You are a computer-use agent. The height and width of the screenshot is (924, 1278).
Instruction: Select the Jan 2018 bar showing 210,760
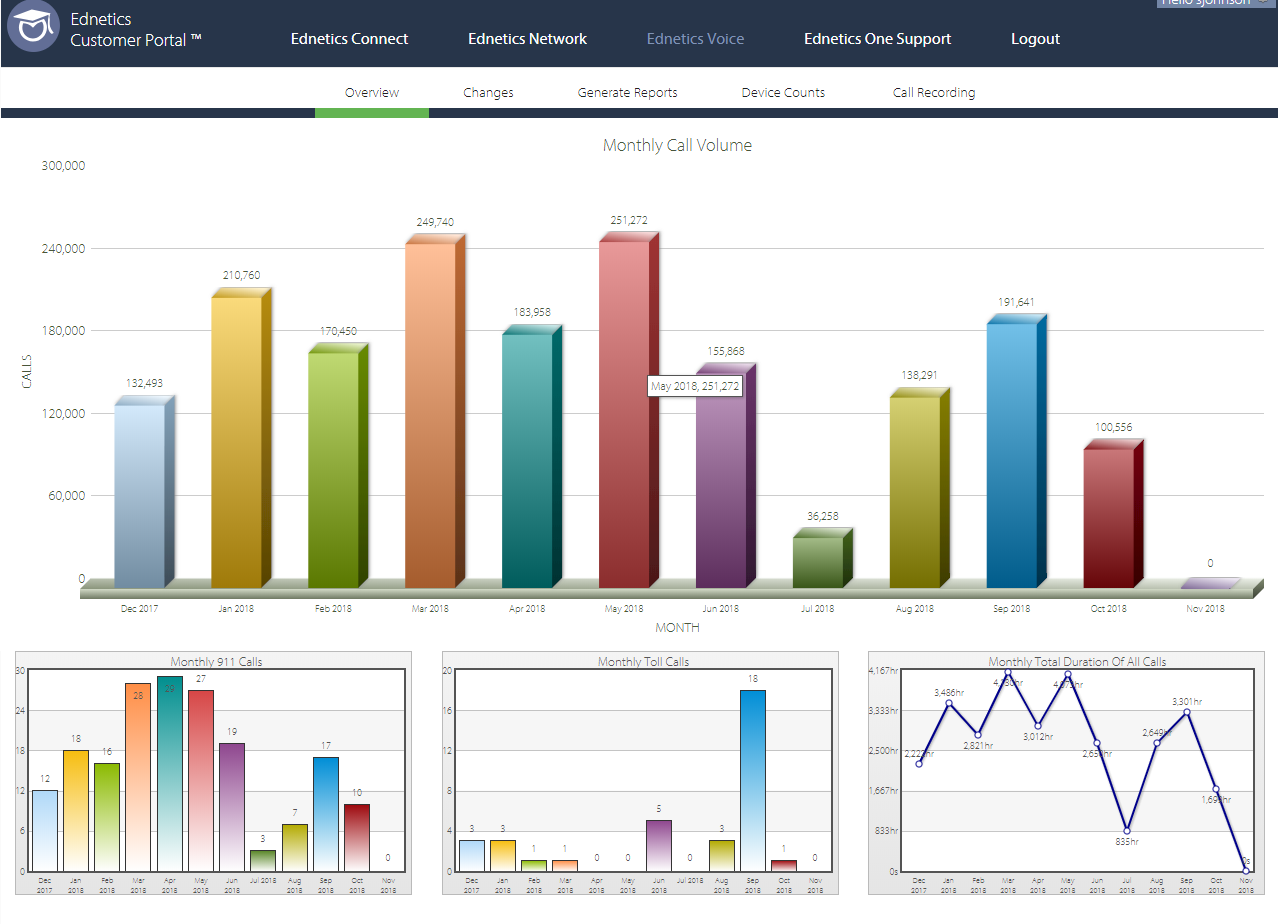[241, 437]
